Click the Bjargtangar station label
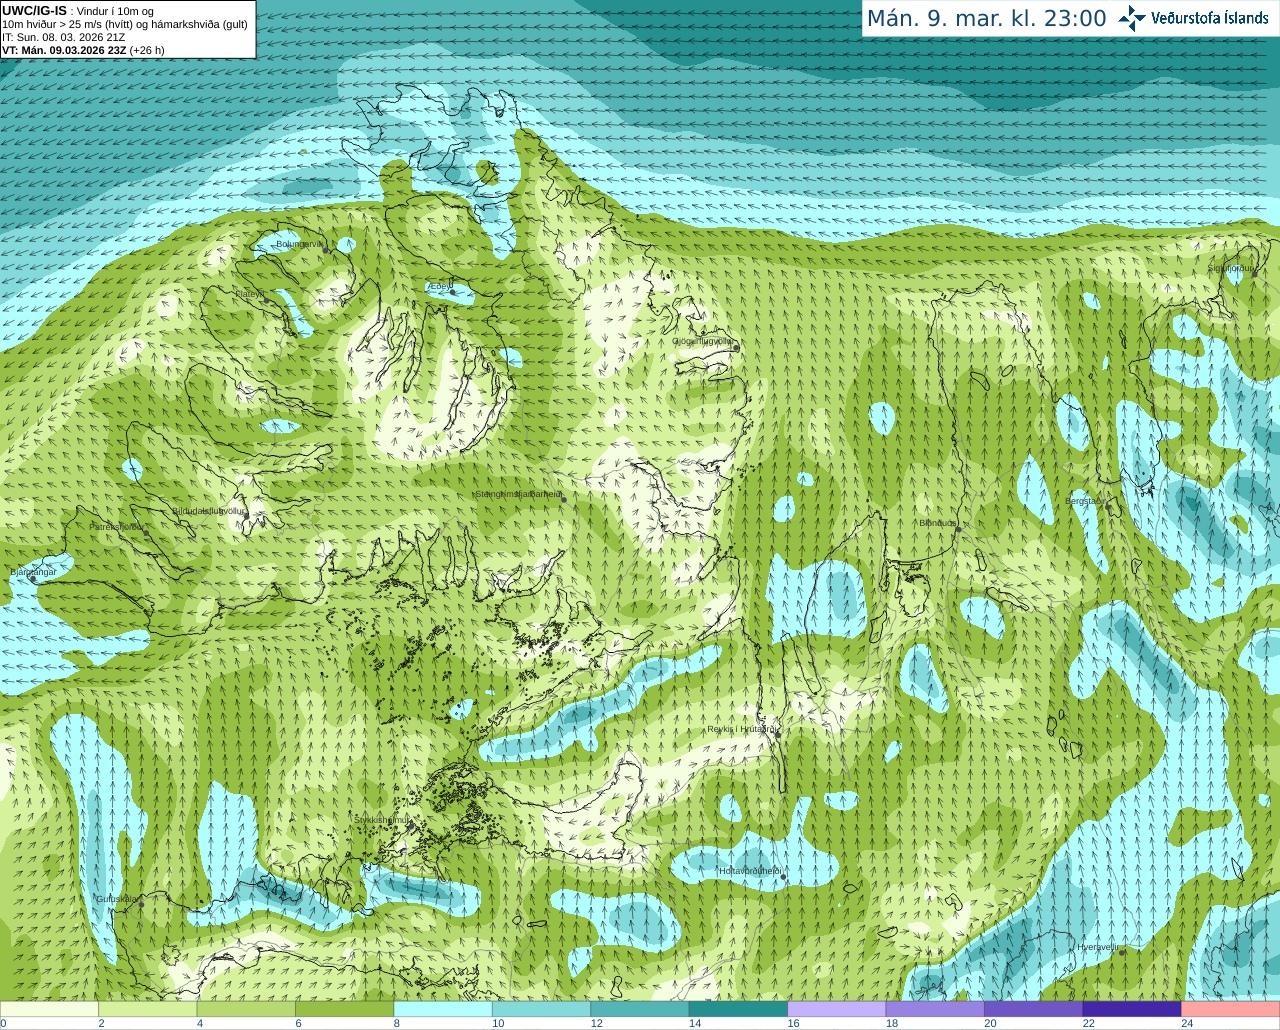 coord(33,571)
